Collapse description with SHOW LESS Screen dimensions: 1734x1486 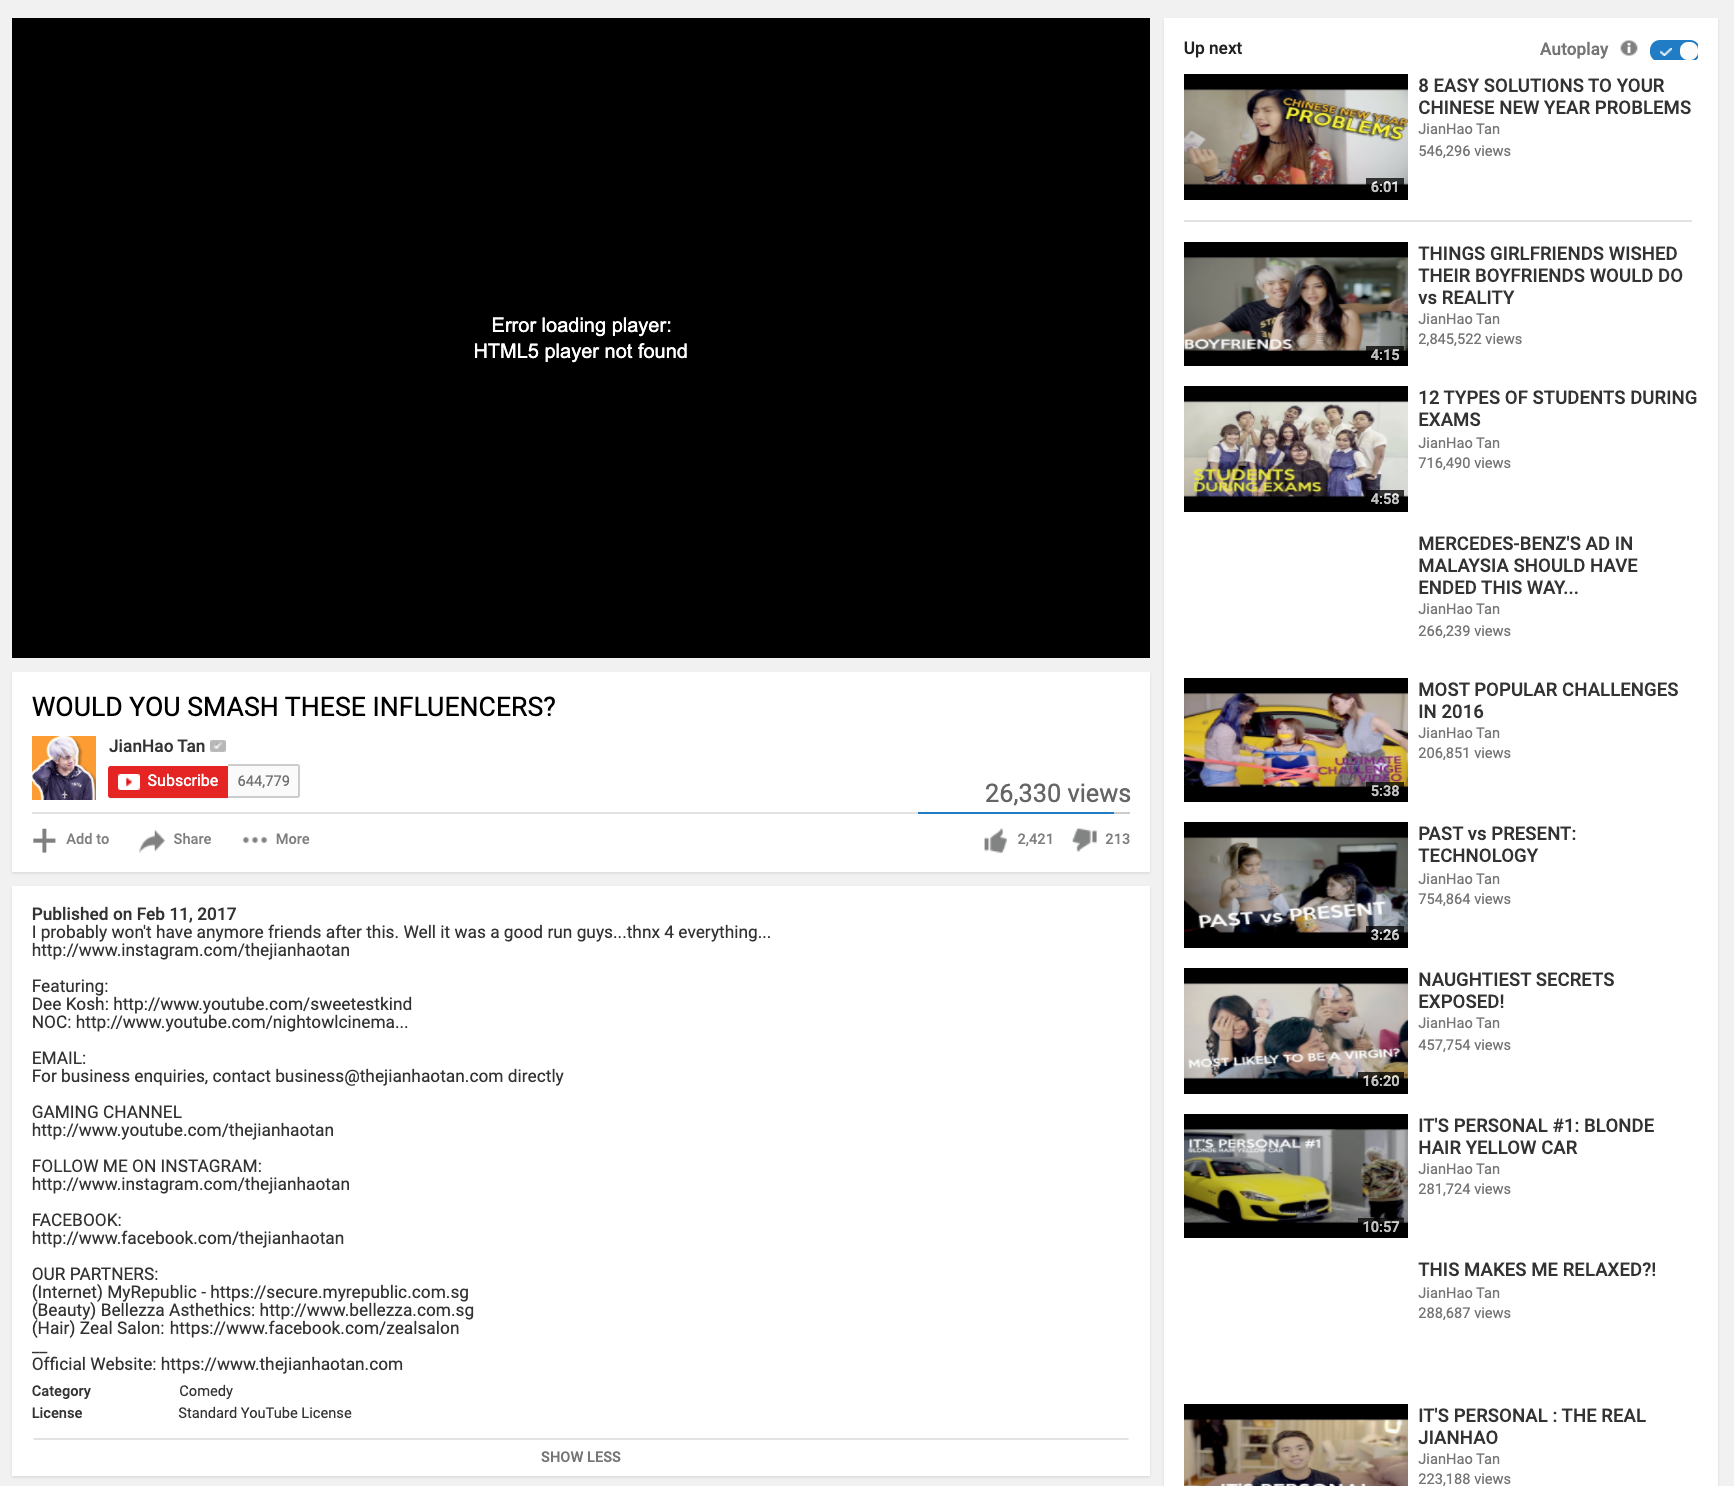(x=580, y=1457)
